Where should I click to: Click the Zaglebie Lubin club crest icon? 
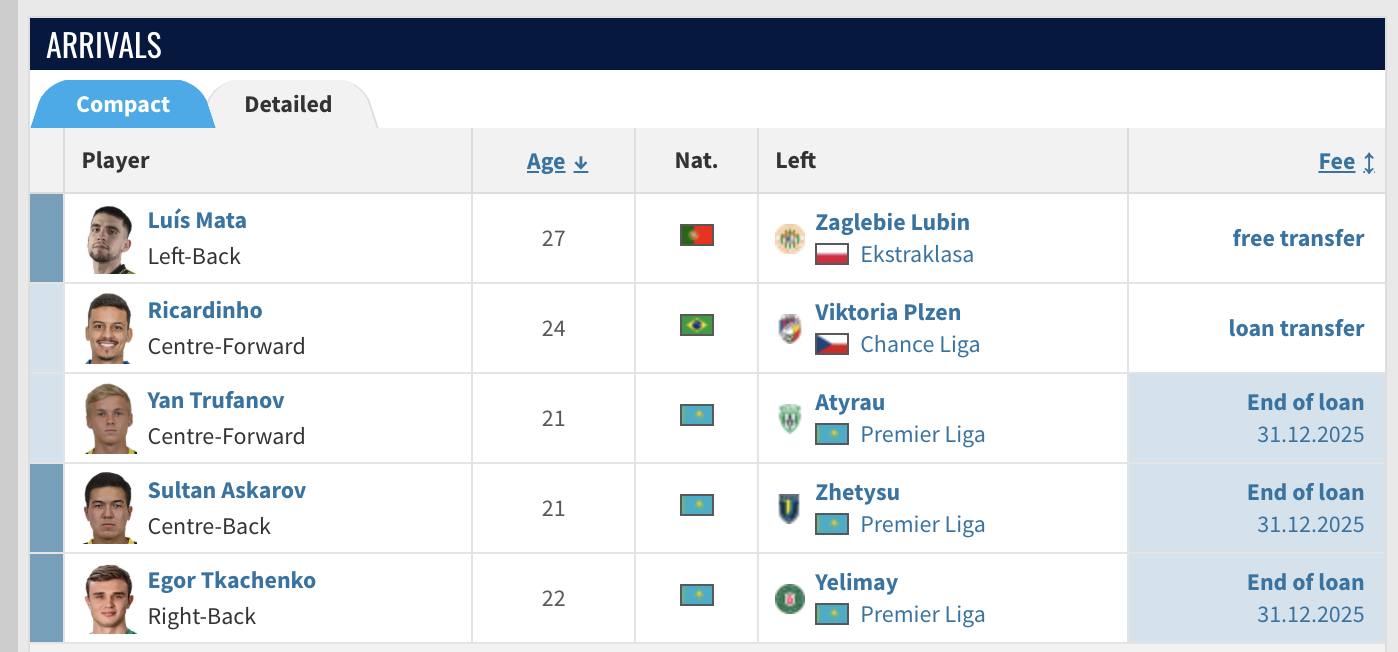pos(790,238)
